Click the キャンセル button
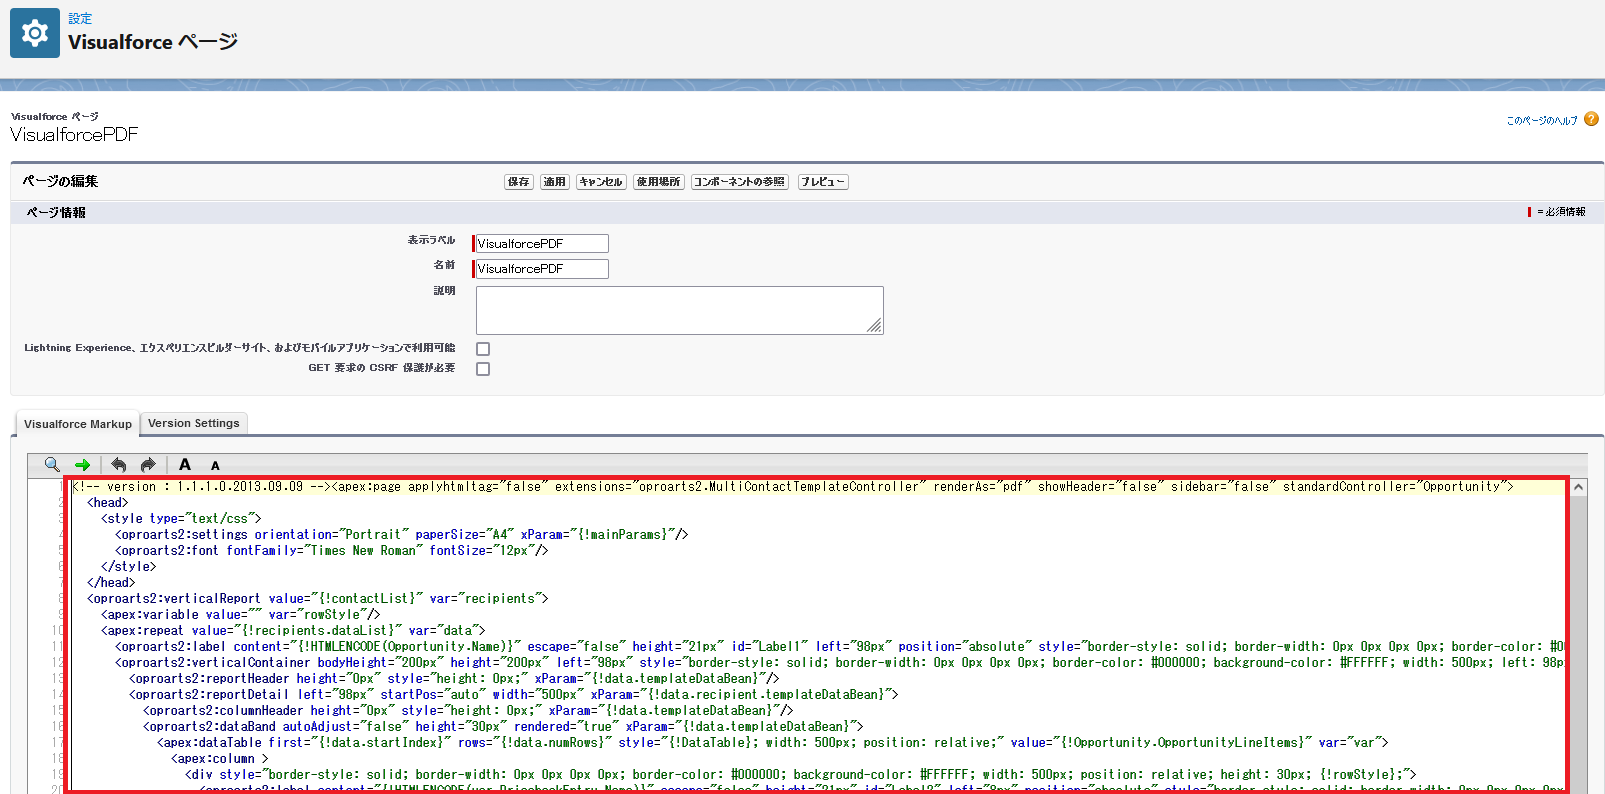The image size is (1605, 794). pos(601,182)
